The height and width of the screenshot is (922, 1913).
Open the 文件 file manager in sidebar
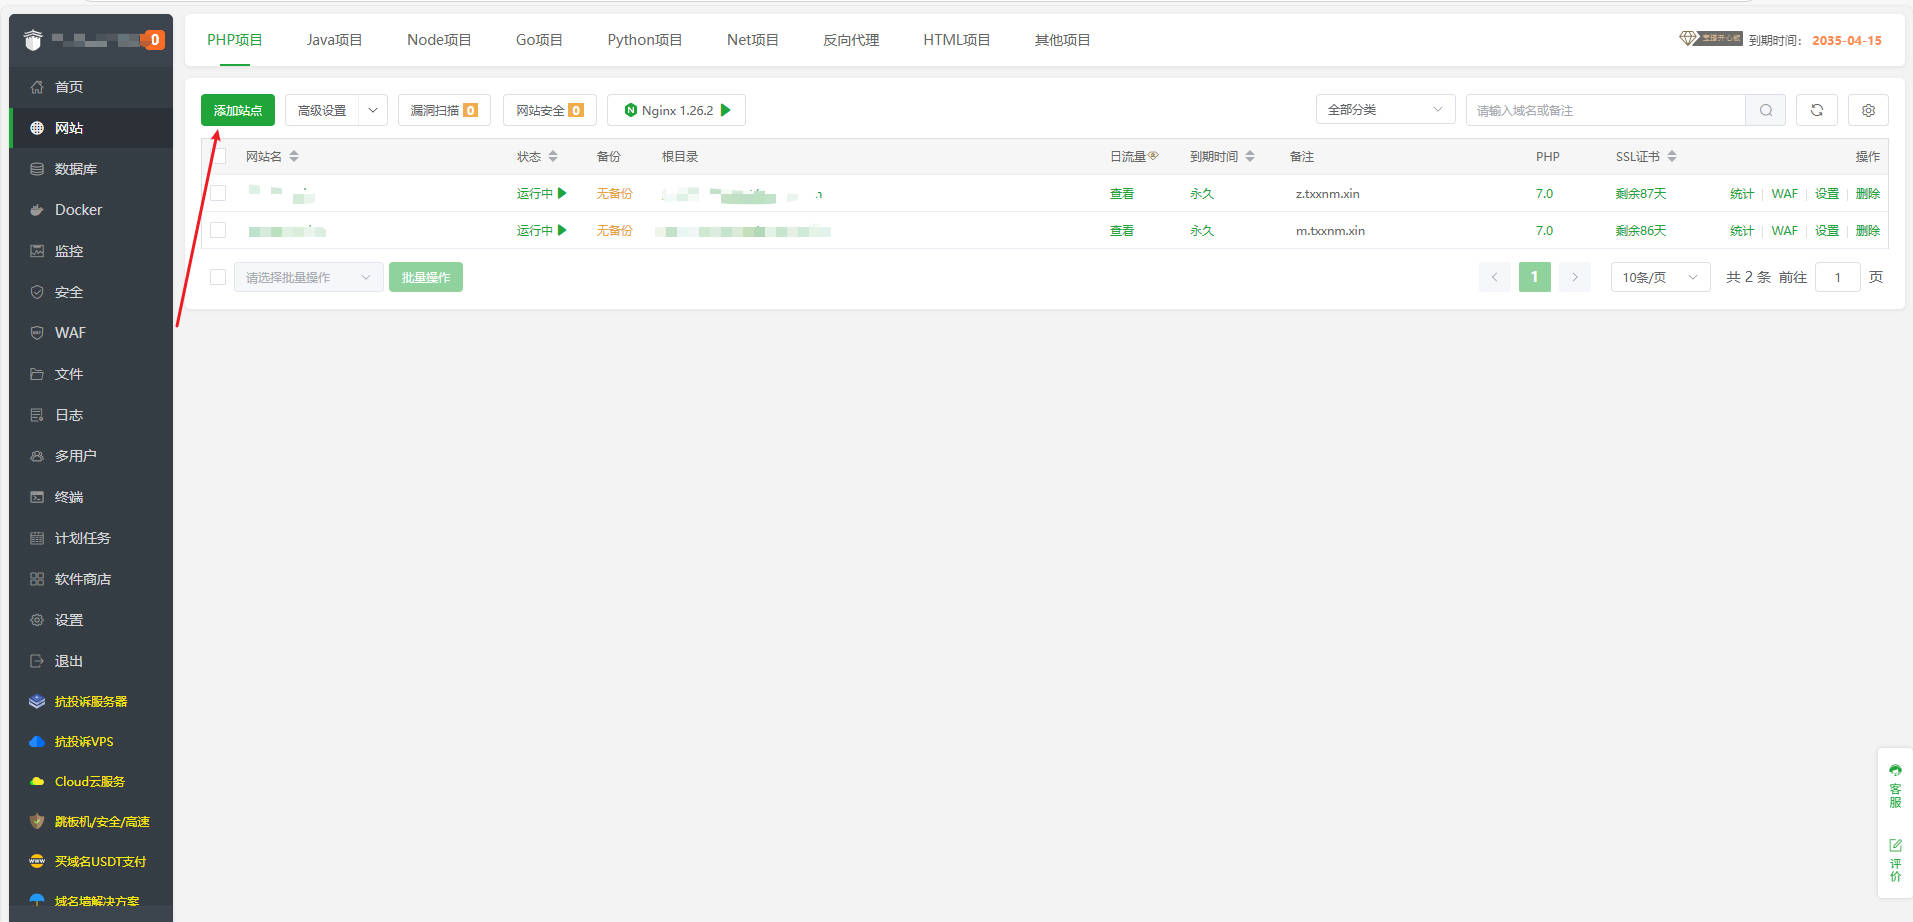tap(68, 373)
